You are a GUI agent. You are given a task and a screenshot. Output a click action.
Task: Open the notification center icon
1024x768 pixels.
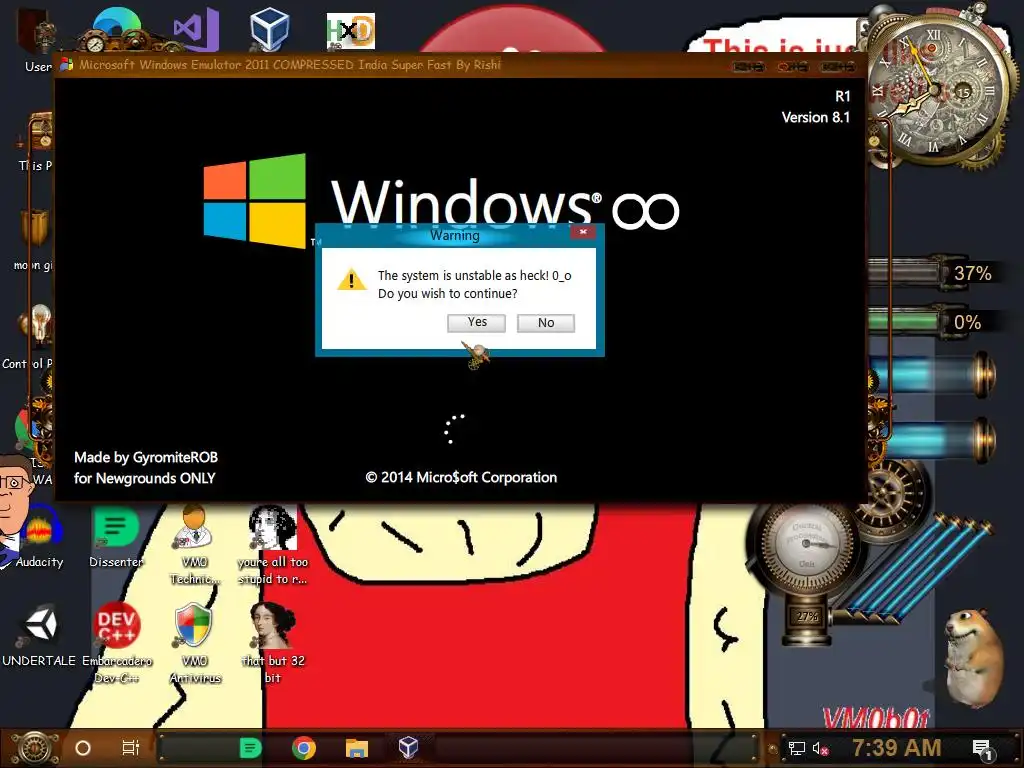point(982,749)
